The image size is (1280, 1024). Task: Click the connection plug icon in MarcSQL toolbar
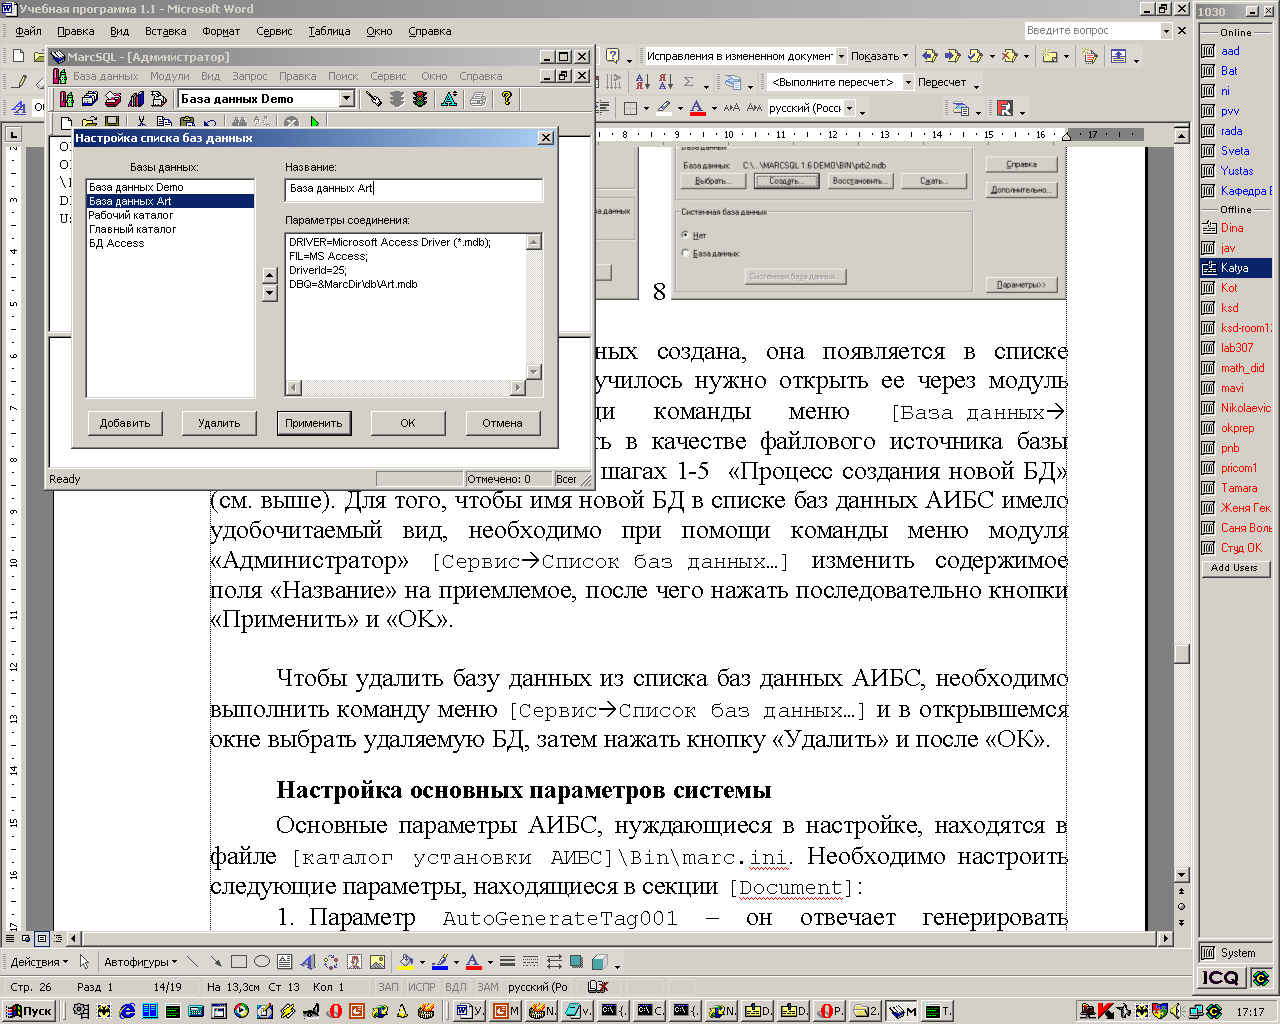[x=373, y=98]
